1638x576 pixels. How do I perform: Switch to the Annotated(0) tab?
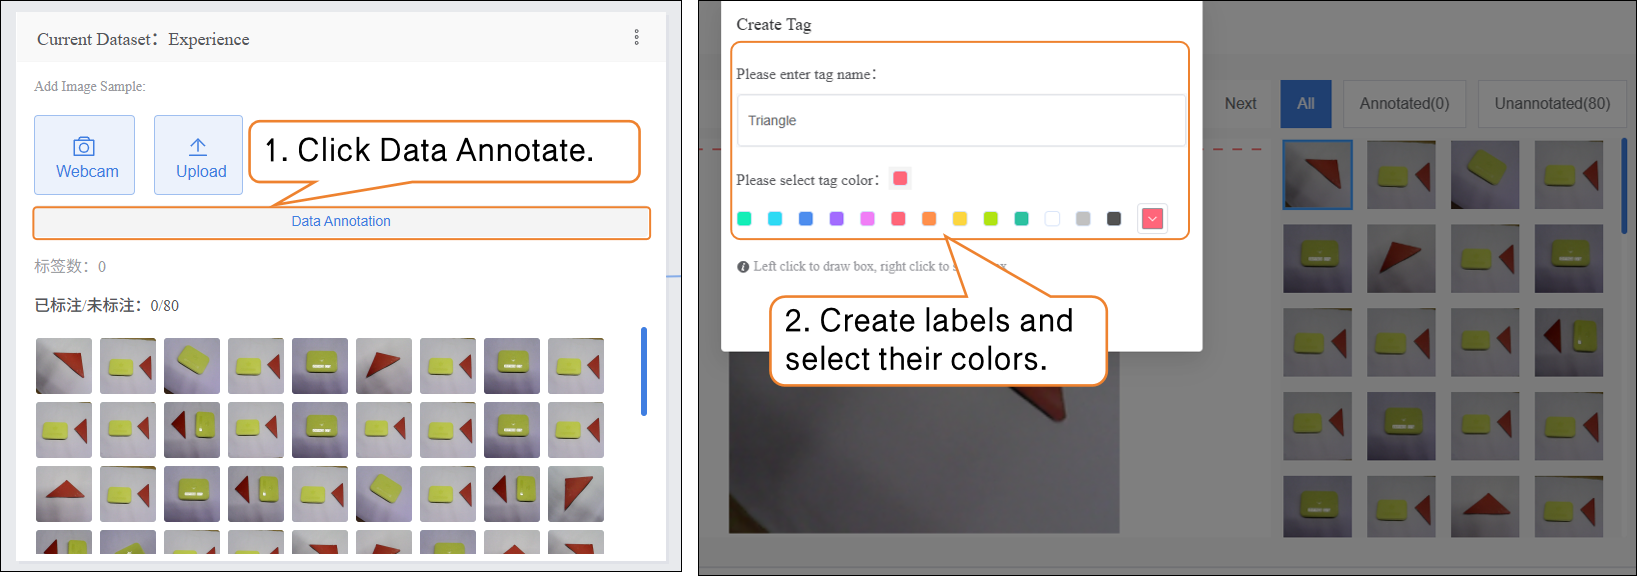point(1404,104)
